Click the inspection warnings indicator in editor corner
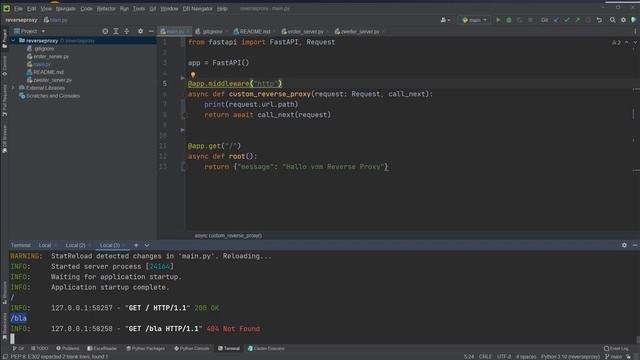Viewport: 640px width, 360px height. point(616,42)
